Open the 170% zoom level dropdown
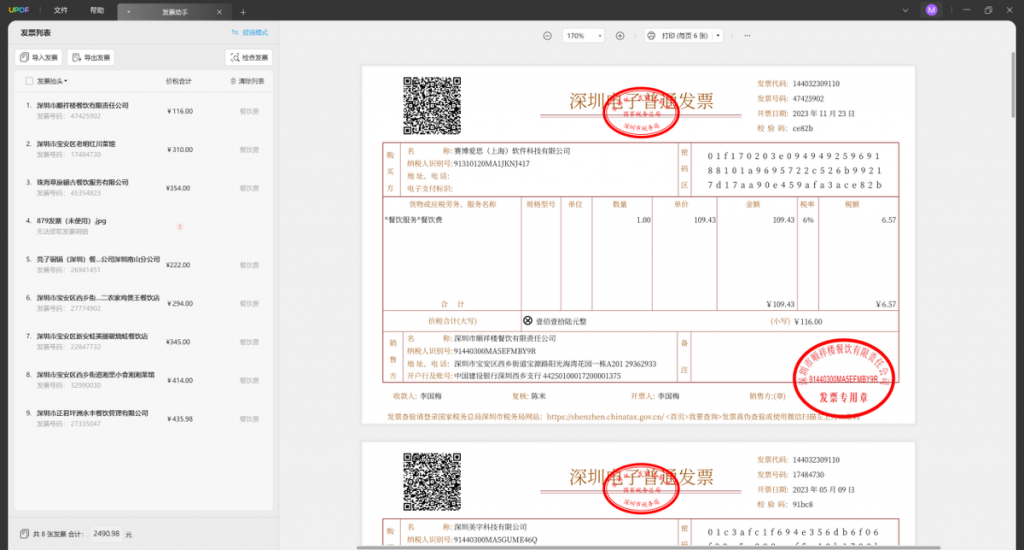Image resolution: width=1024 pixels, height=550 pixels. tap(583, 36)
